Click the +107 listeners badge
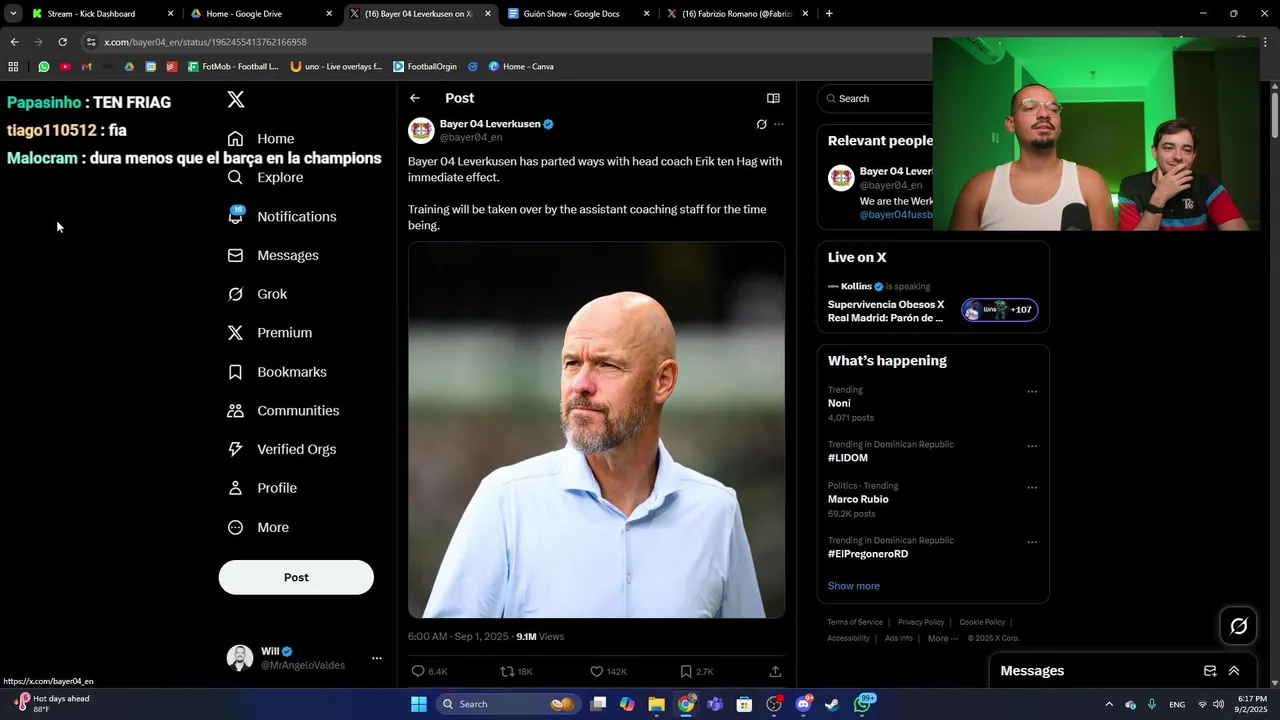Screen dimensions: 1280x720 point(1000,310)
